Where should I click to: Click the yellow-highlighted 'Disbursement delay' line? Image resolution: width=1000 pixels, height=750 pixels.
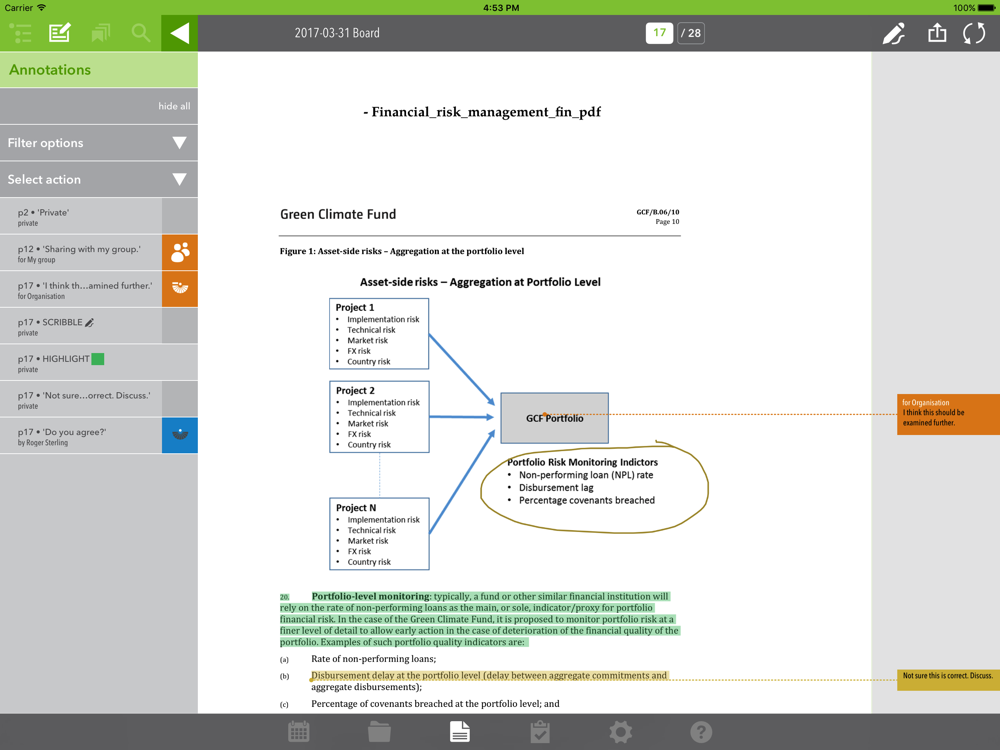click(x=489, y=675)
